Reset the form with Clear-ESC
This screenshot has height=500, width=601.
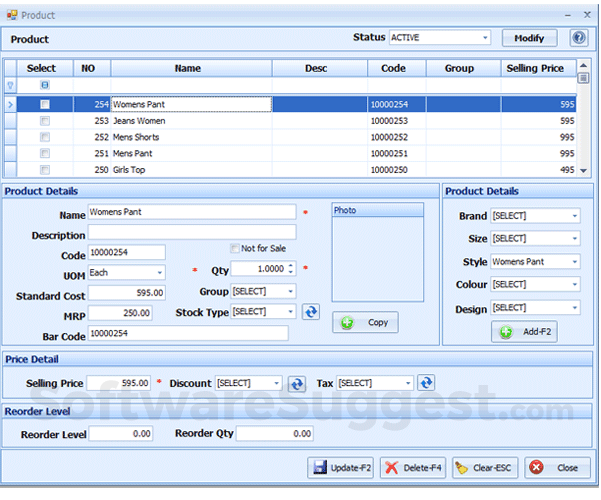coord(484,467)
